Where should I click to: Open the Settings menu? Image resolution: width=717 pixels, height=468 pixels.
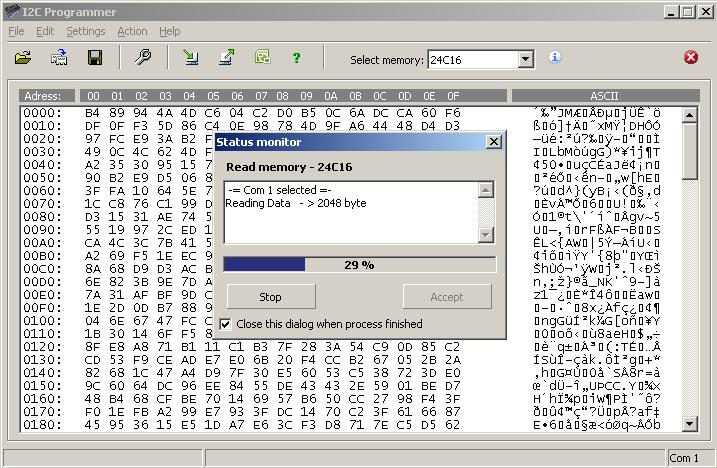[x=86, y=31]
